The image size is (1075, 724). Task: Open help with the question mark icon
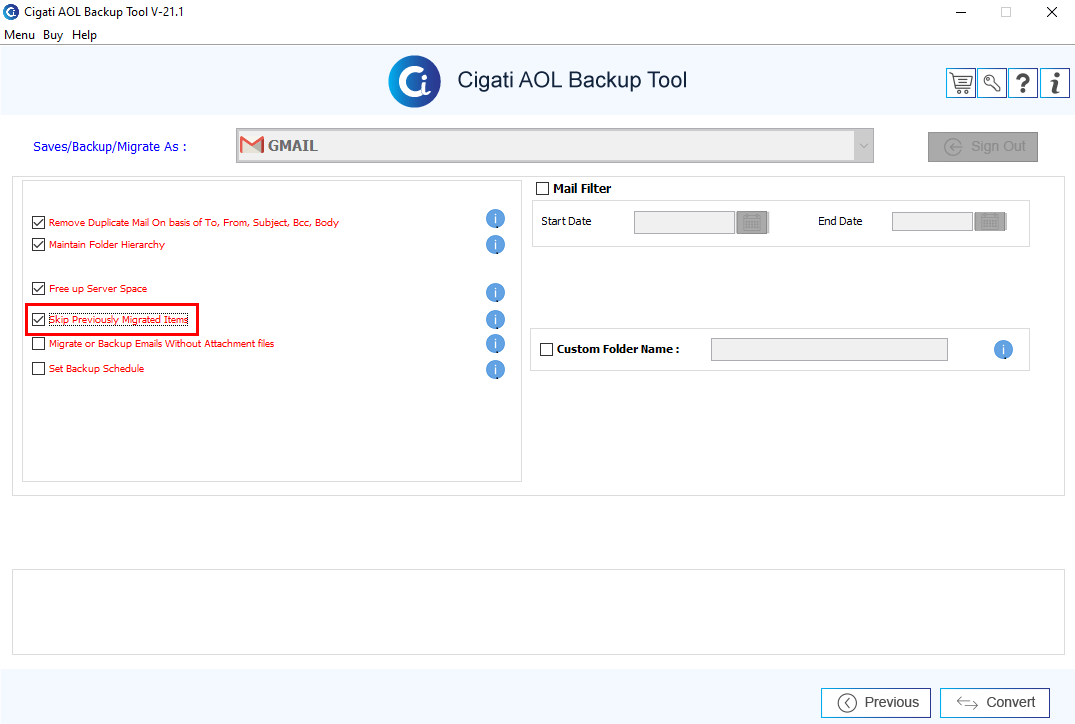click(1023, 84)
